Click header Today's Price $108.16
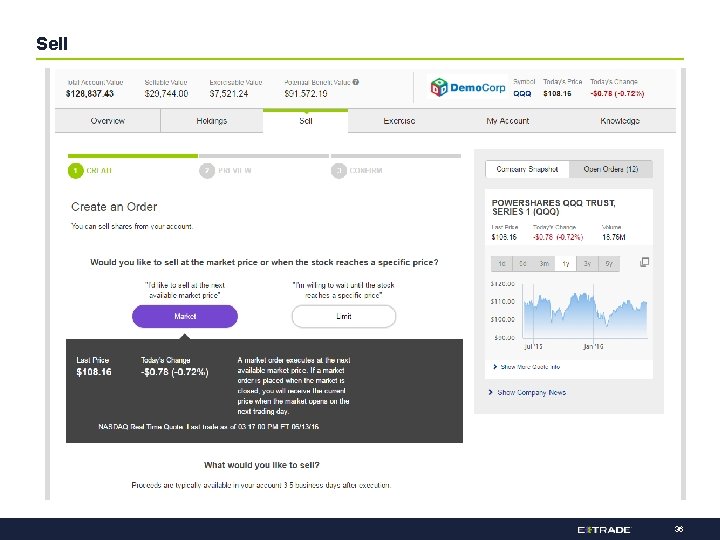The width and height of the screenshot is (720, 540). click(x=557, y=94)
